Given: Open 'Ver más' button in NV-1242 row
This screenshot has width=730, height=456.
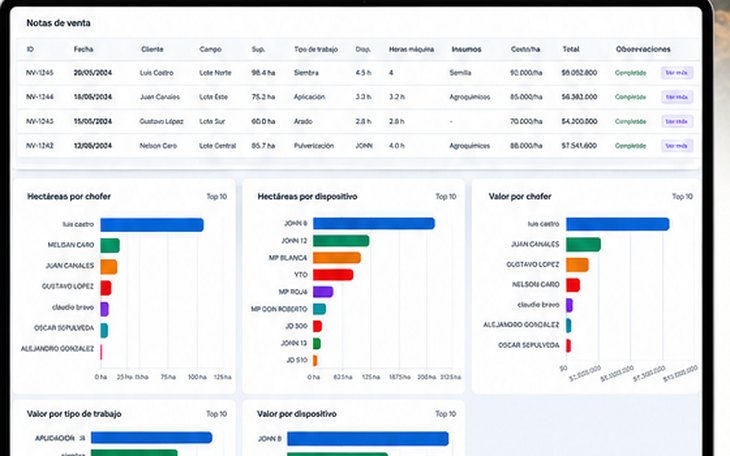Looking at the screenshot, I should 677,145.
